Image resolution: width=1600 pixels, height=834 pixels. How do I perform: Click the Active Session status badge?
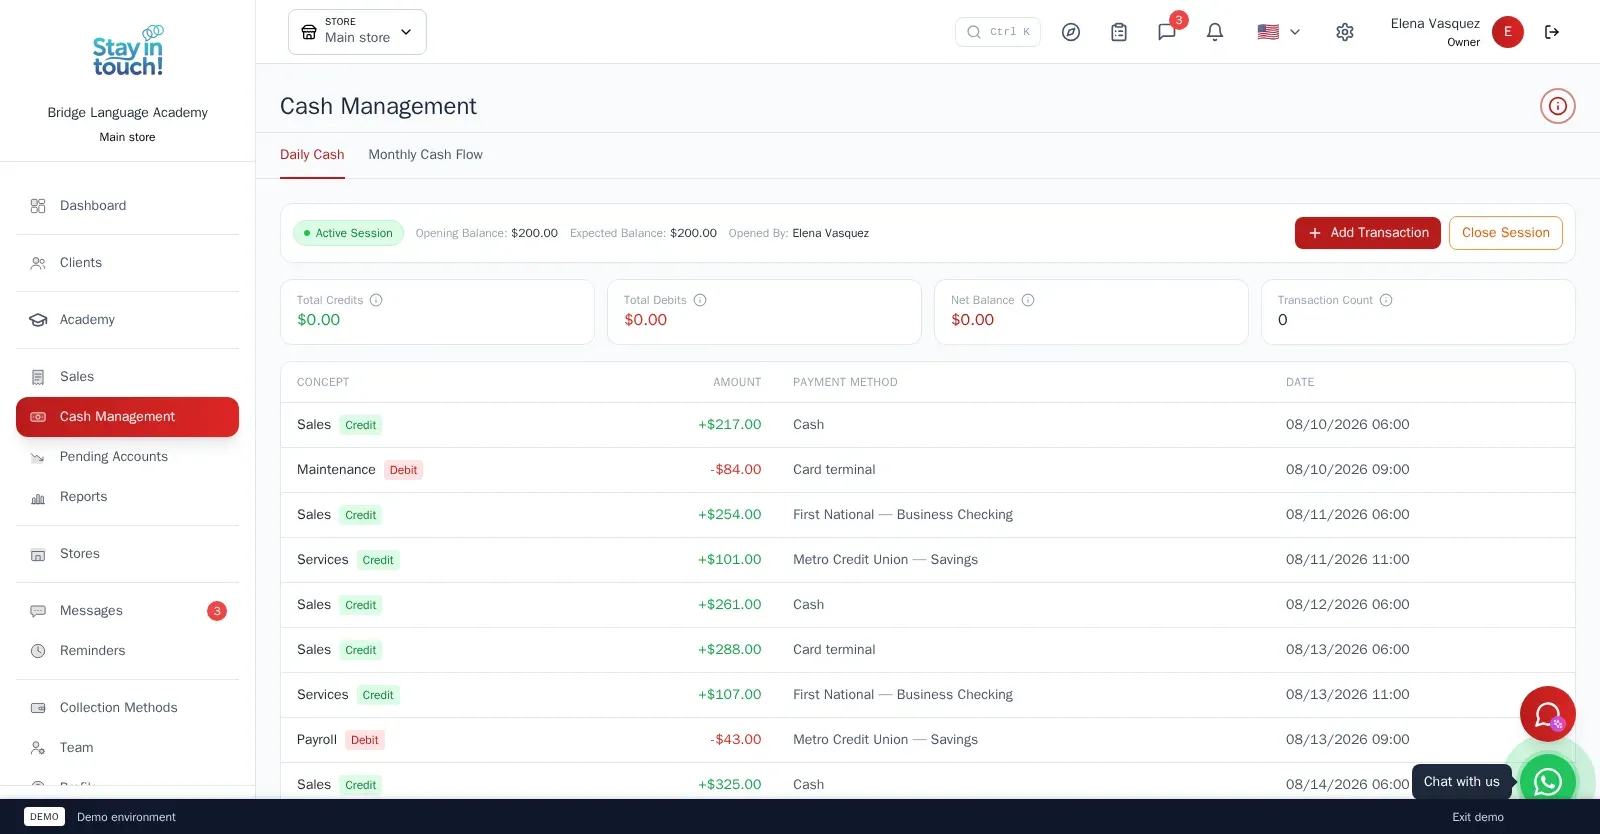(348, 233)
